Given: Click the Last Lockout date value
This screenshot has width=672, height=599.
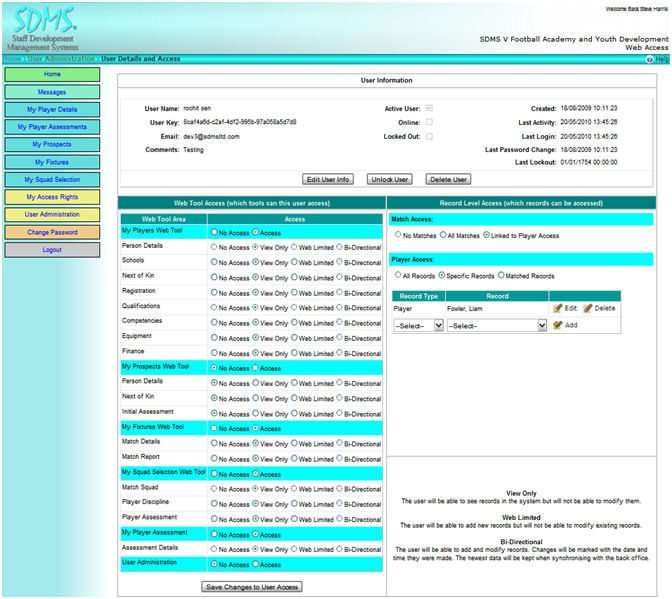Looking at the screenshot, I should (589, 162).
